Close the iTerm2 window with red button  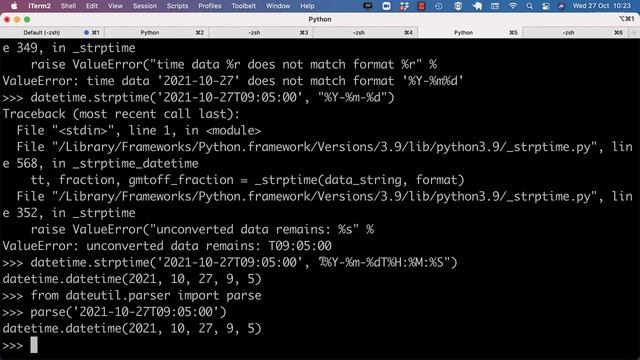(7, 19)
